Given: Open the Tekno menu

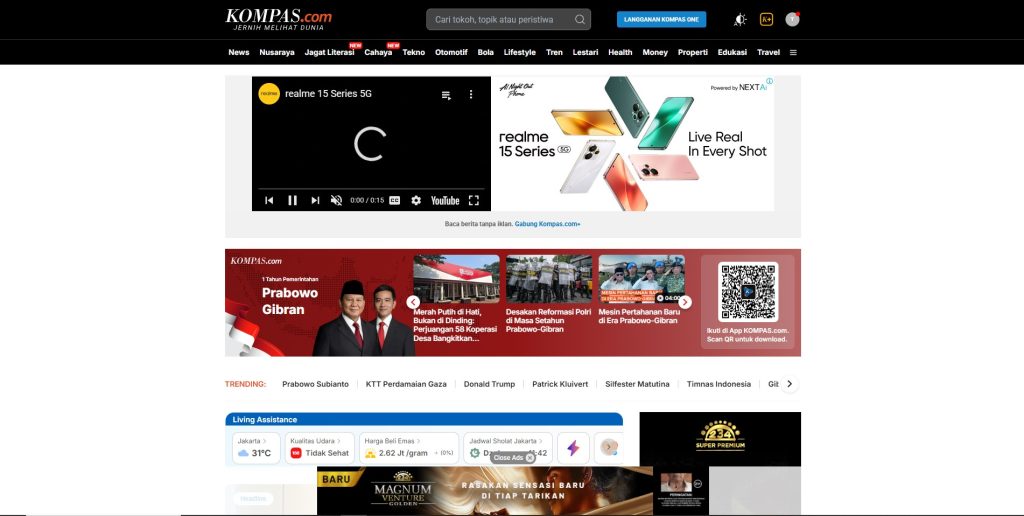Looking at the screenshot, I should [413, 52].
